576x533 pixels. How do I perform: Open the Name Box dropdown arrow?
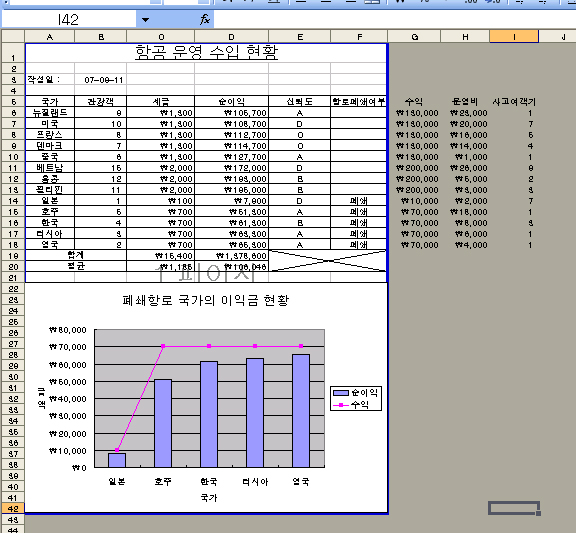click(x=145, y=19)
